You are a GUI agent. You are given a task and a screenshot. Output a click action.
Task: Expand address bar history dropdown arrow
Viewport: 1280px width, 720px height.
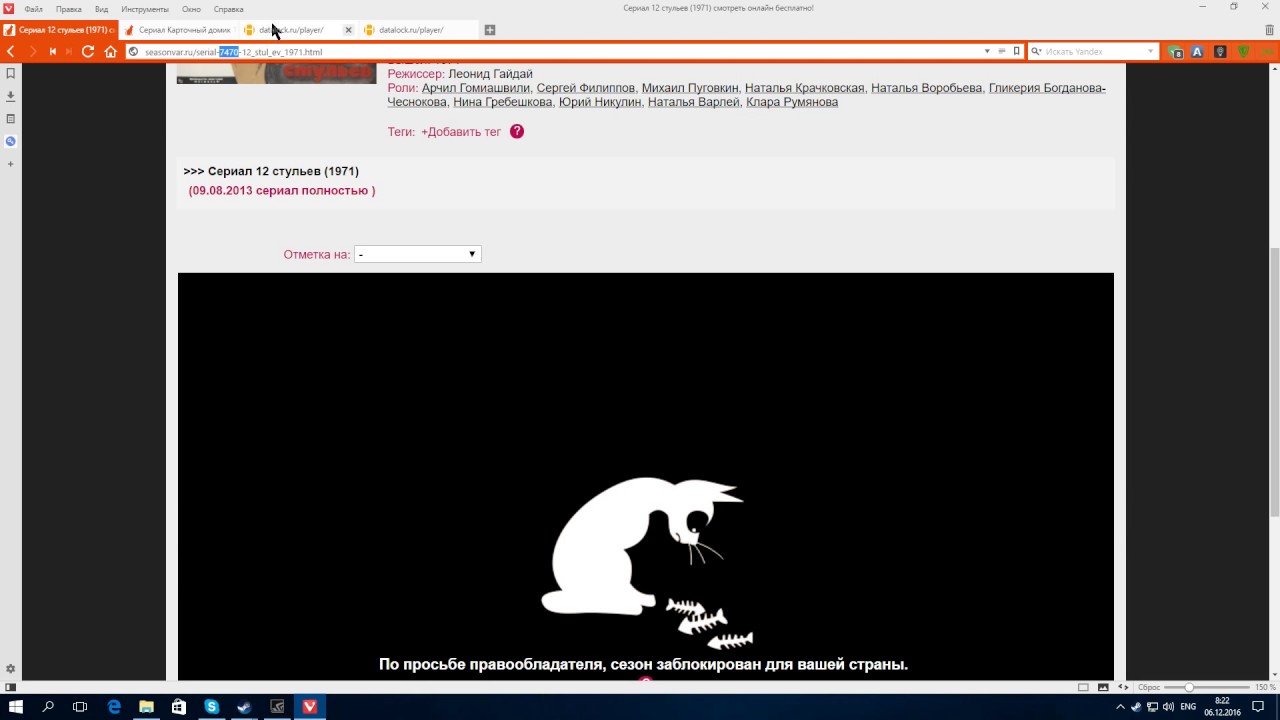tap(987, 51)
